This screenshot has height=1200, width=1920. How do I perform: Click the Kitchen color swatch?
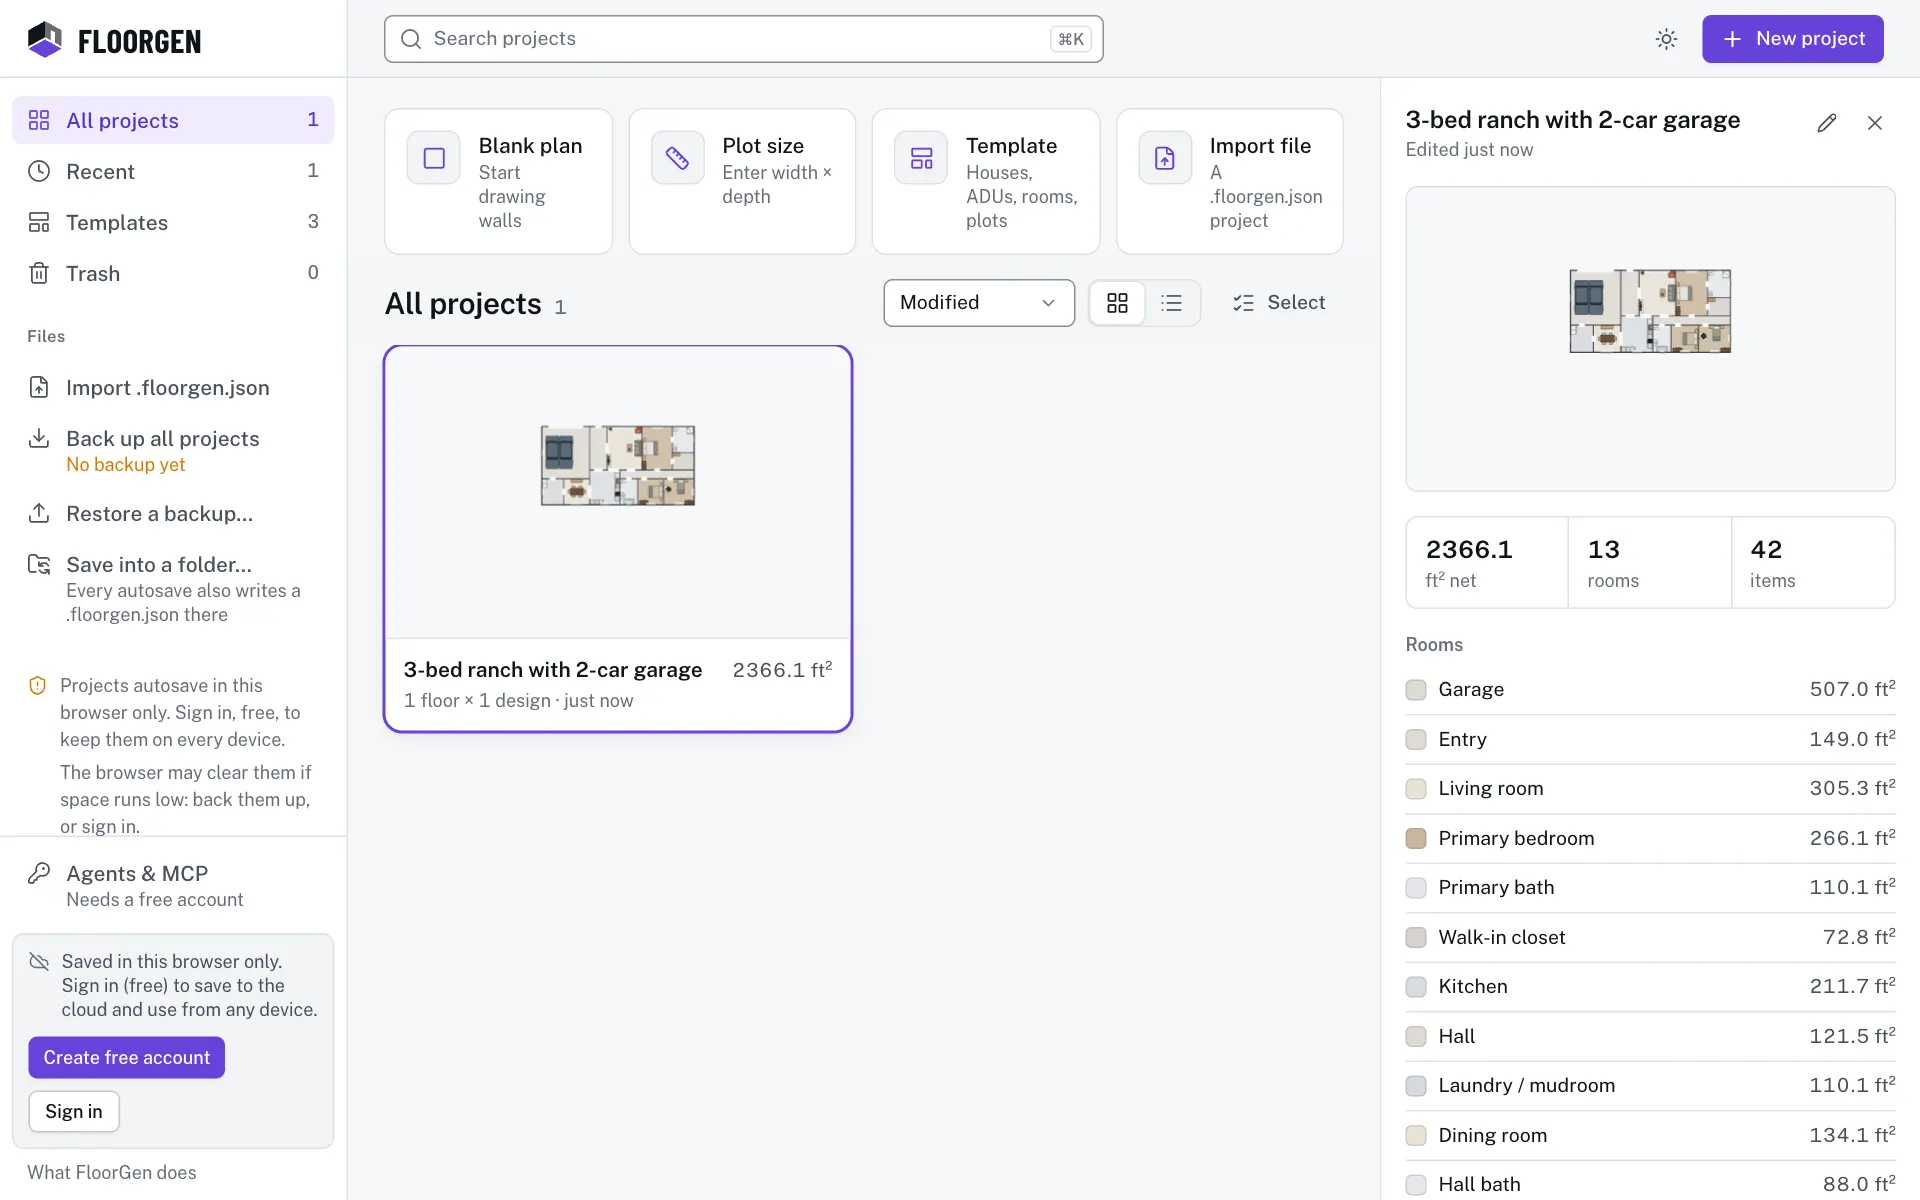1416,987
